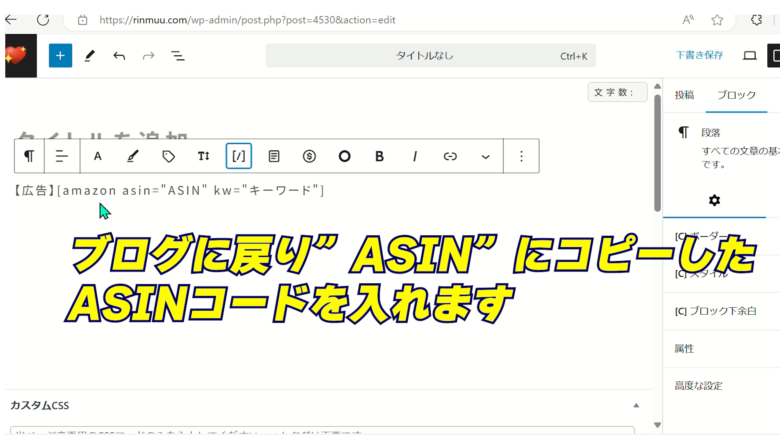Switch to the 投稿 tab
The height and width of the screenshot is (439, 780).
click(684, 95)
